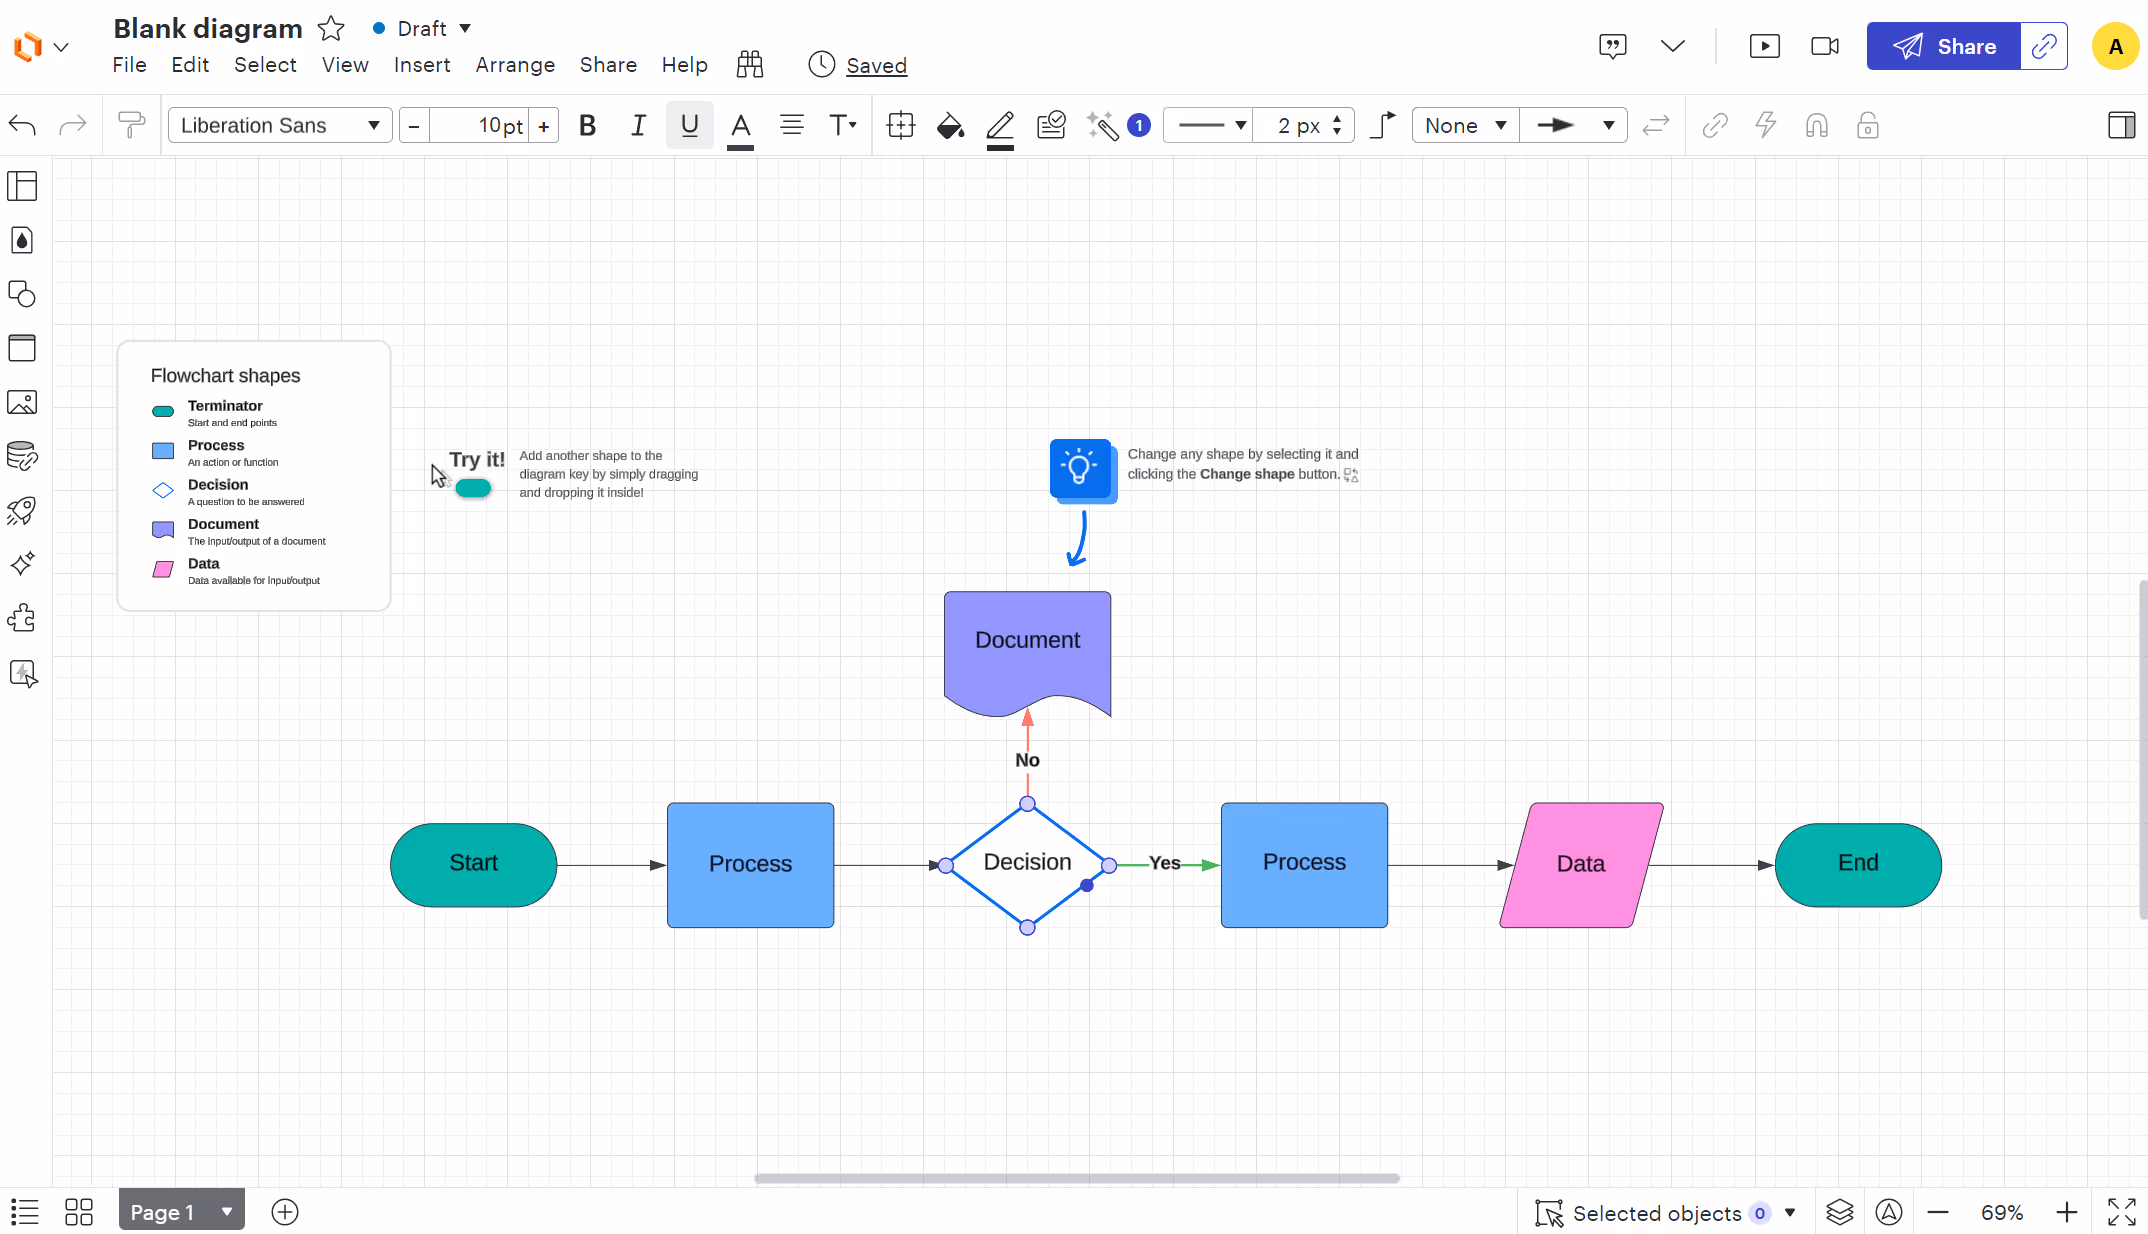Image resolution: width=2148 pixels, height=1234 pixels.
Task: Click the fill color paint bucket icon
Action: pyautogui.click(x=950, y=126)
